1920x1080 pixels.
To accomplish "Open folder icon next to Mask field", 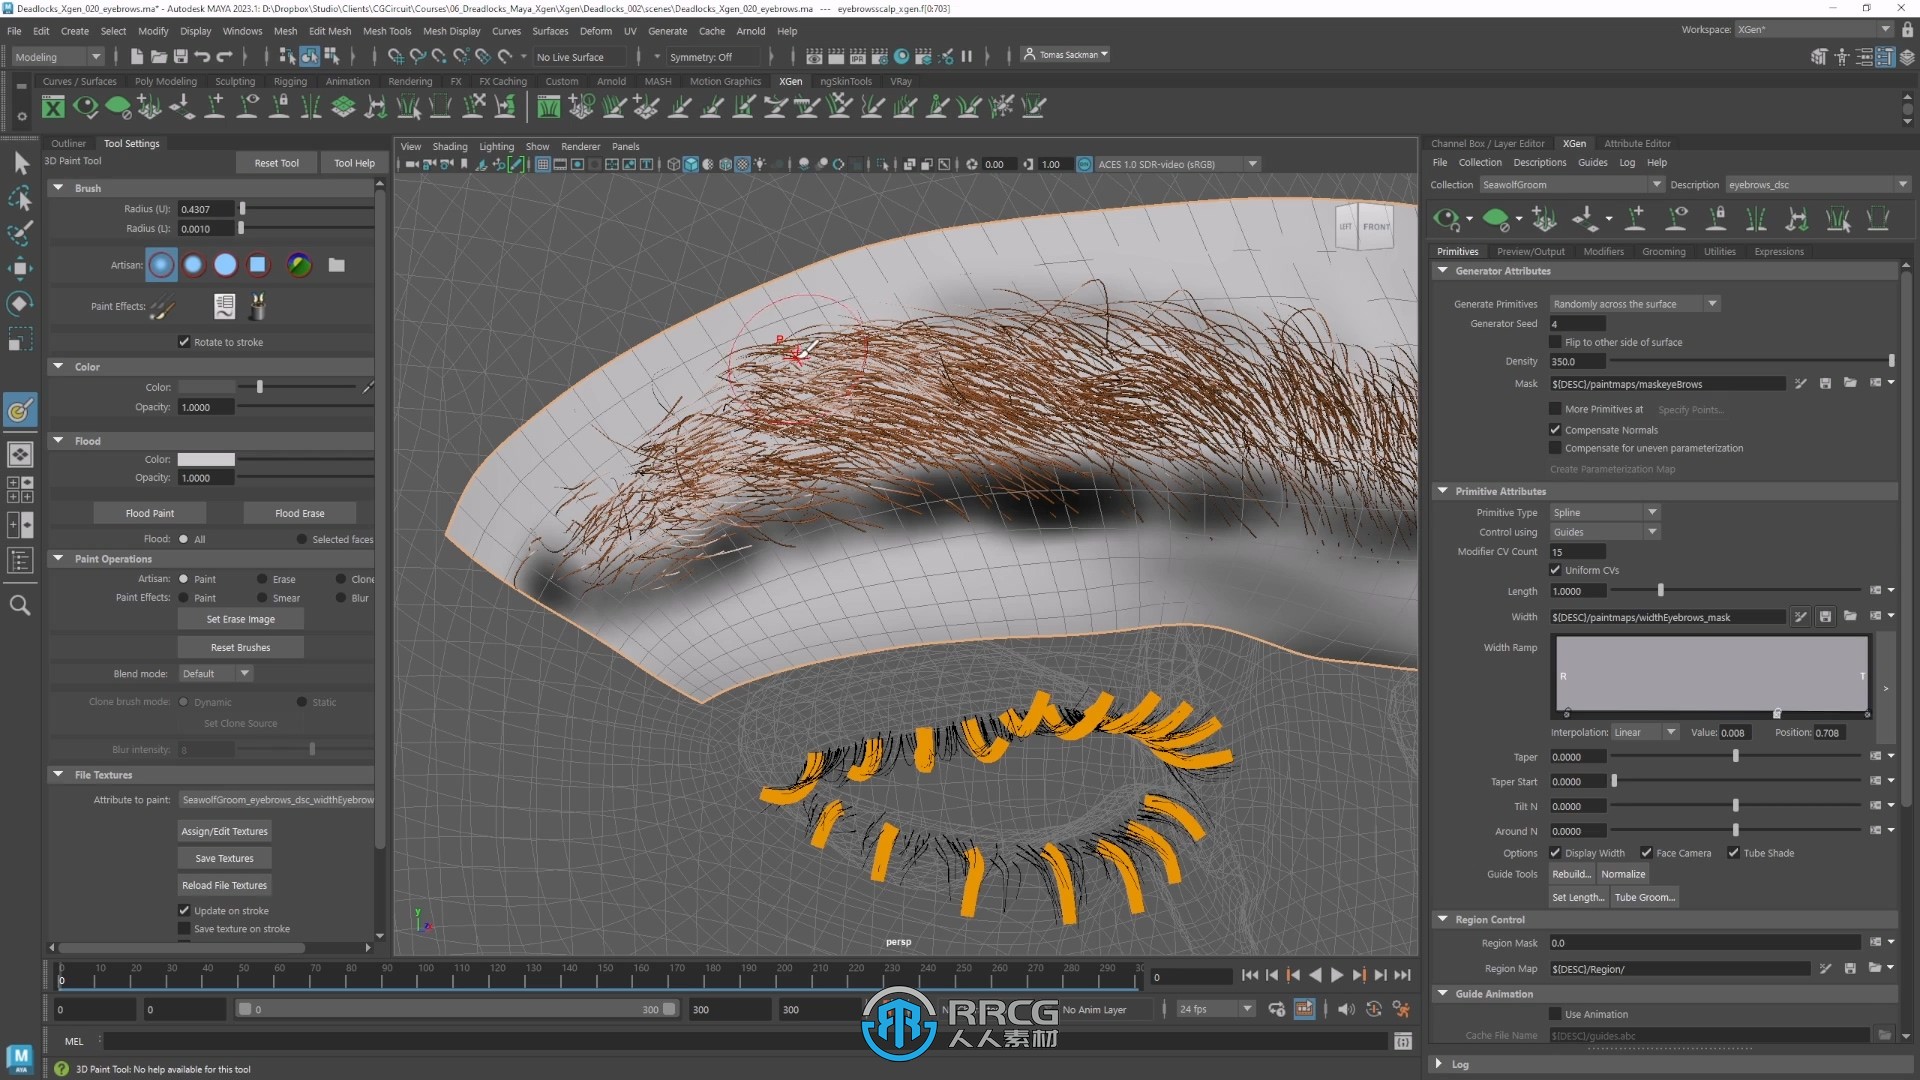I will (x=1850, y=384).
